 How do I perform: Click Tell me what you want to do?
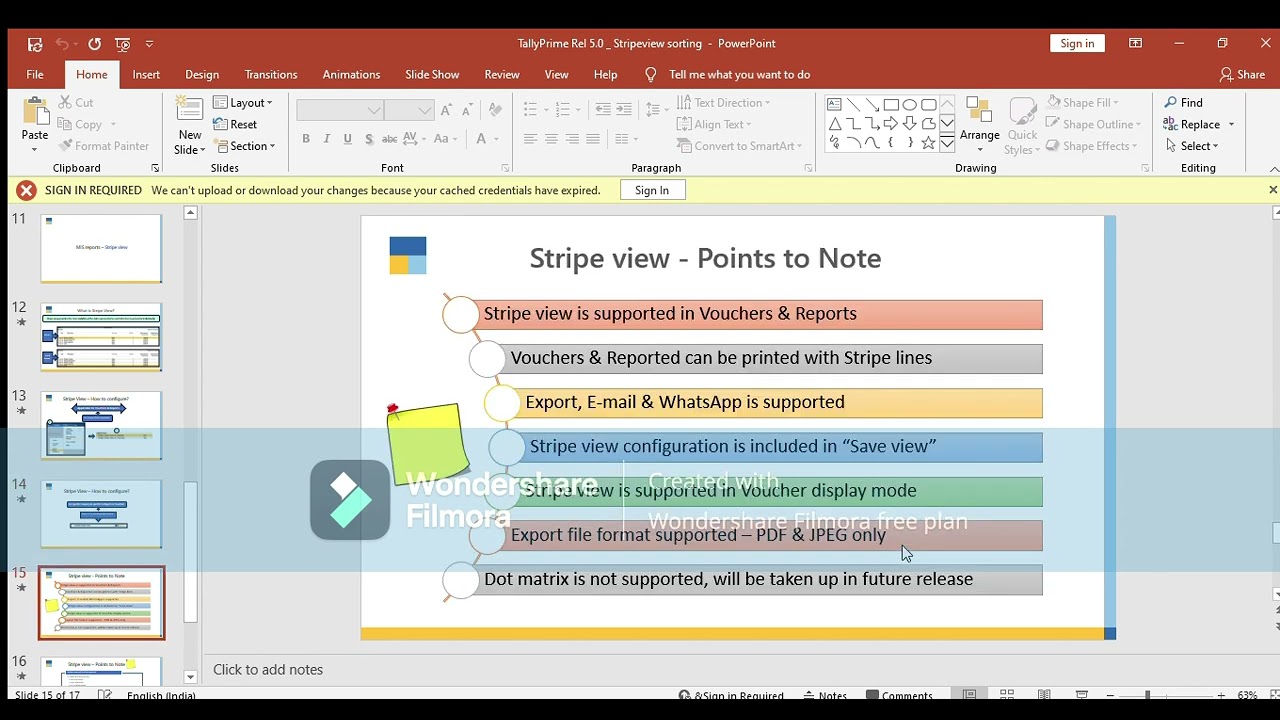tap(739, 74)
